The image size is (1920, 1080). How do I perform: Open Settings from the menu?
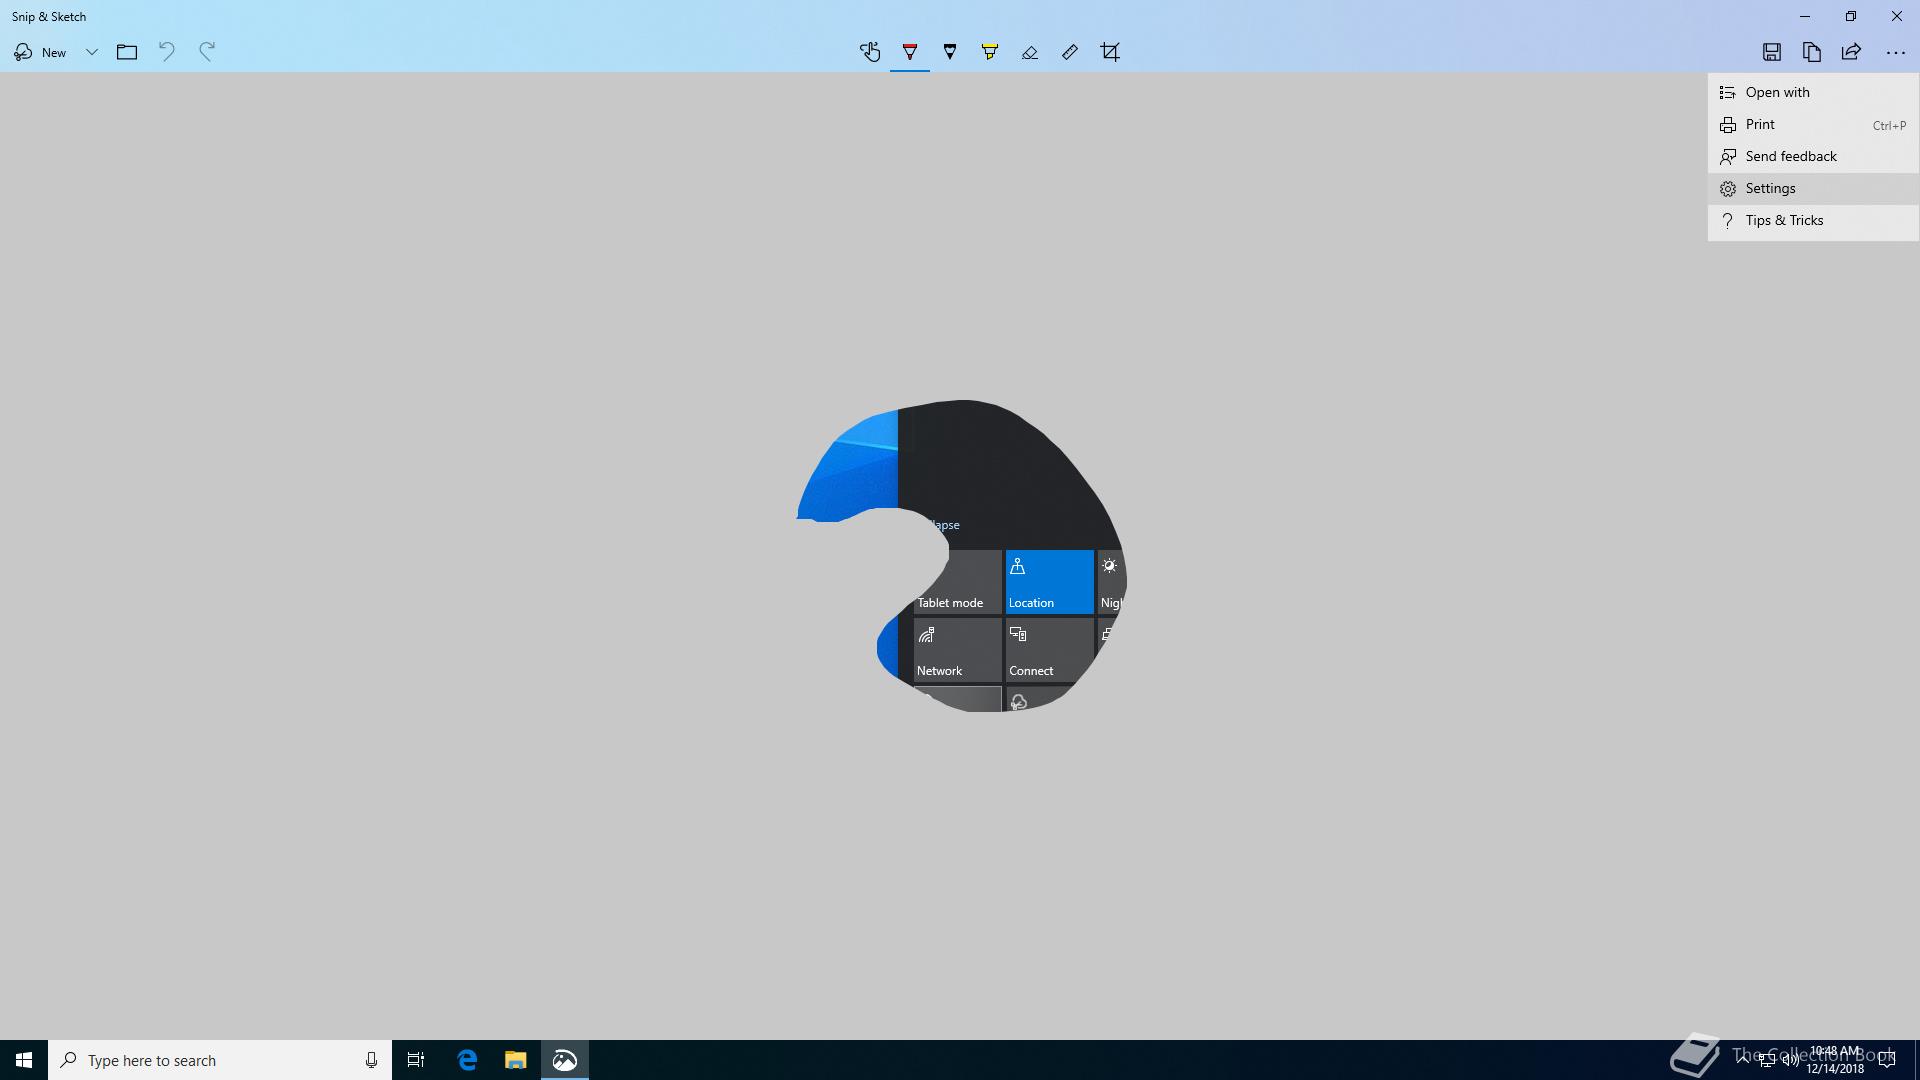1813,189
